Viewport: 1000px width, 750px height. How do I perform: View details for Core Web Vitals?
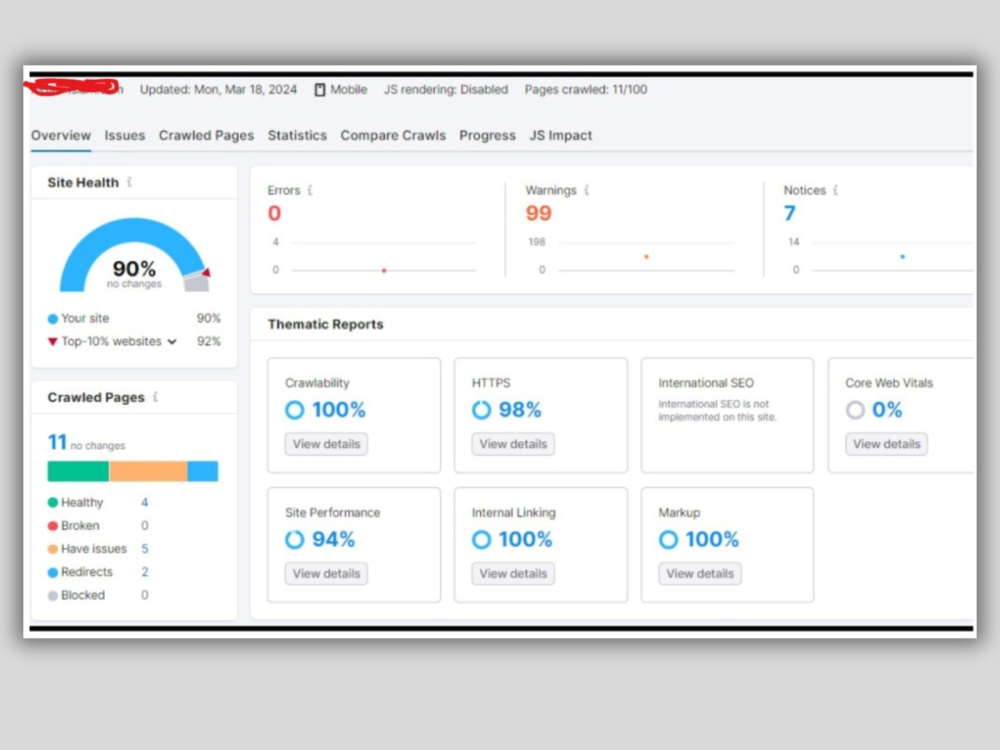[886, 444]
